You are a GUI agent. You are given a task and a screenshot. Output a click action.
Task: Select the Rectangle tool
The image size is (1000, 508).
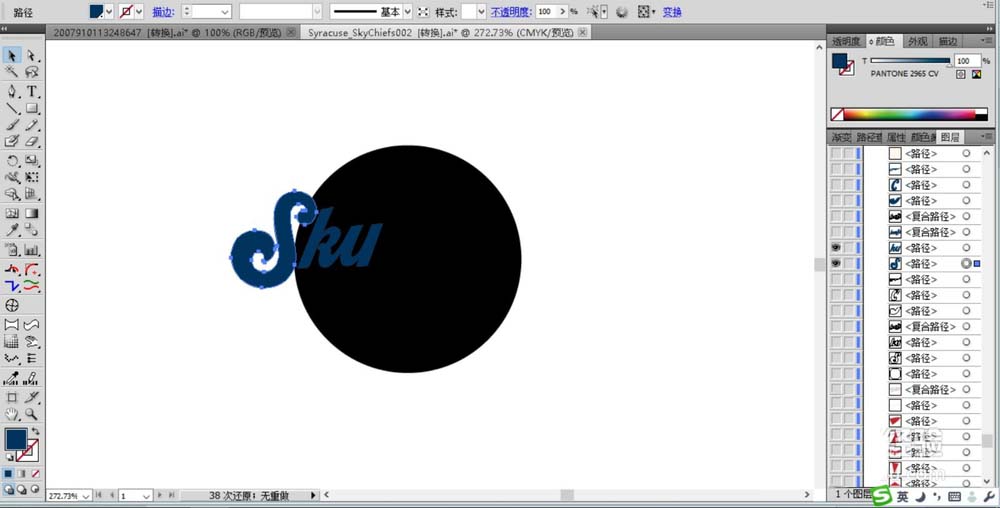pos(31,108)
